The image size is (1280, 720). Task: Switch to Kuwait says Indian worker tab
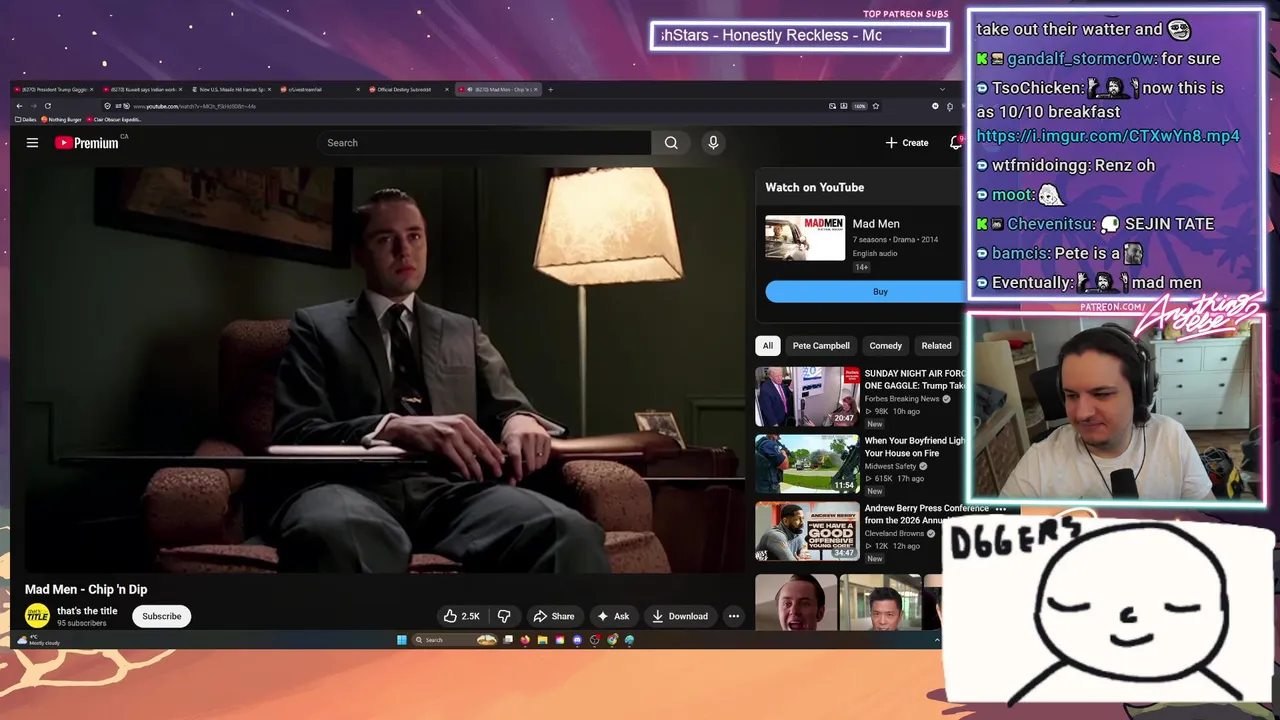click(x=143, y=89)
